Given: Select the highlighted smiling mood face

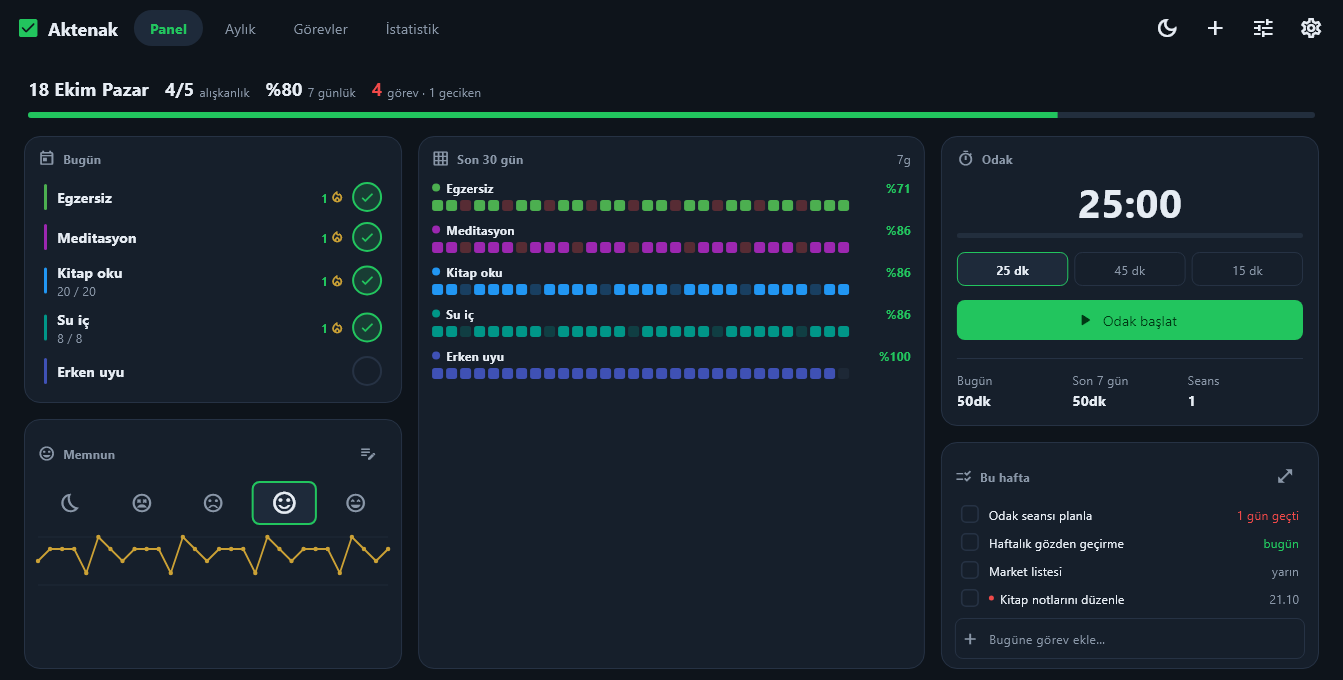Looking at the screenshot, I should (284, 503).
